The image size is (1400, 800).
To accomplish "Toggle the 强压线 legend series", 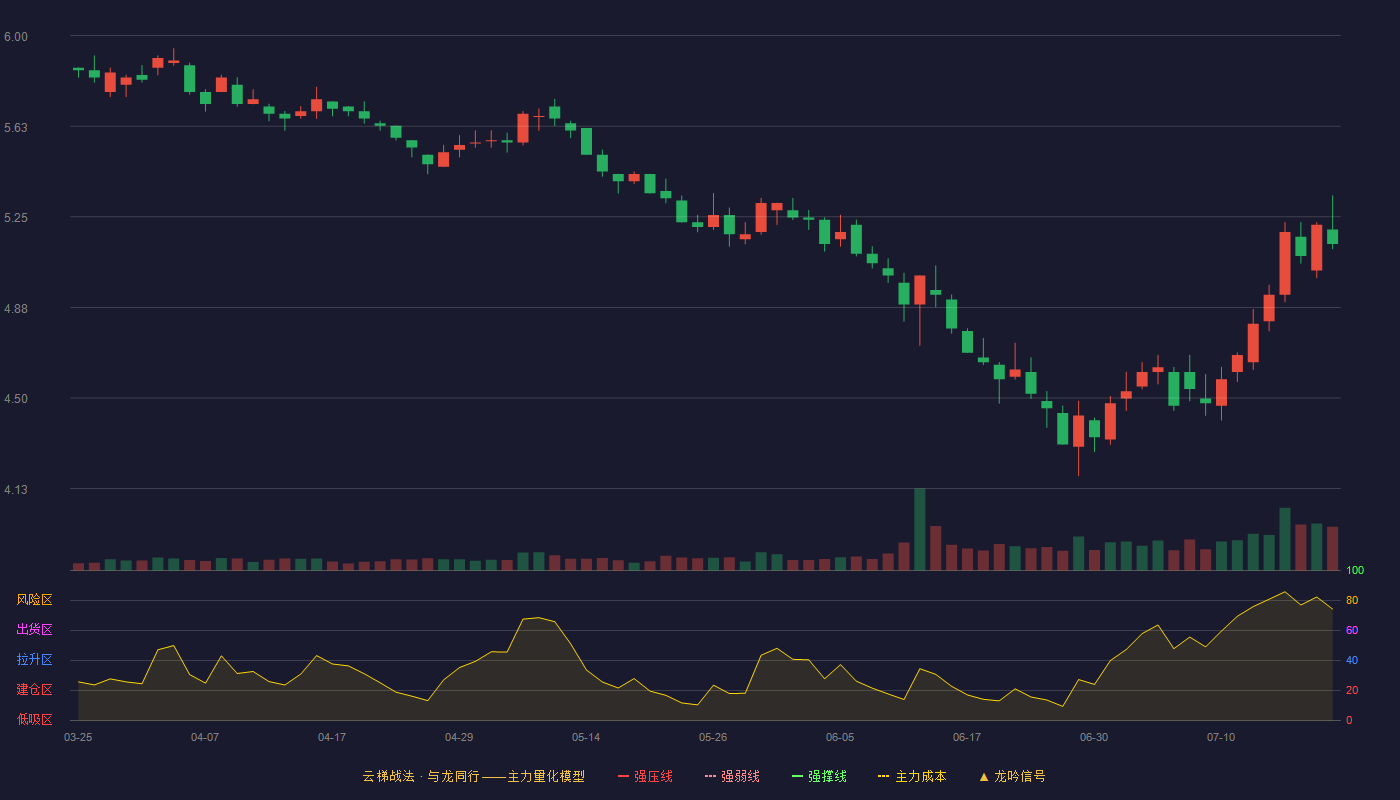I will point(645,776).
